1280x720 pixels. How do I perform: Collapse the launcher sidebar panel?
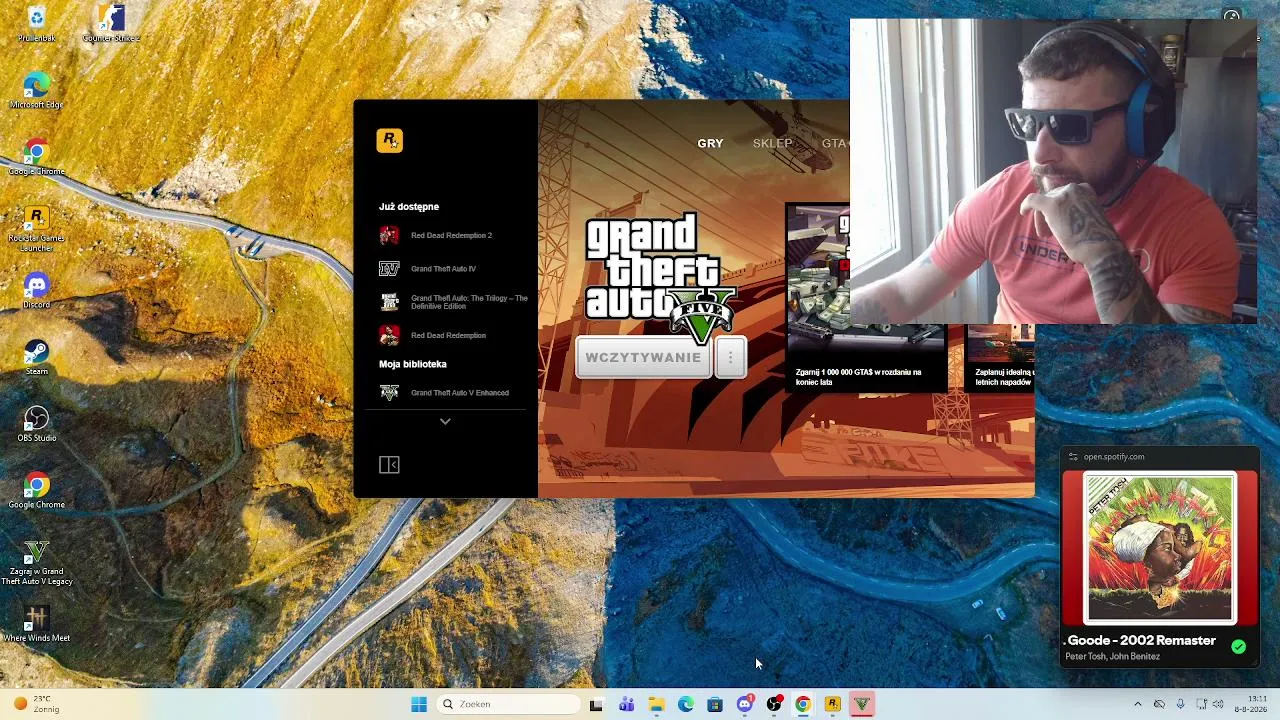(x=389, y=465)
